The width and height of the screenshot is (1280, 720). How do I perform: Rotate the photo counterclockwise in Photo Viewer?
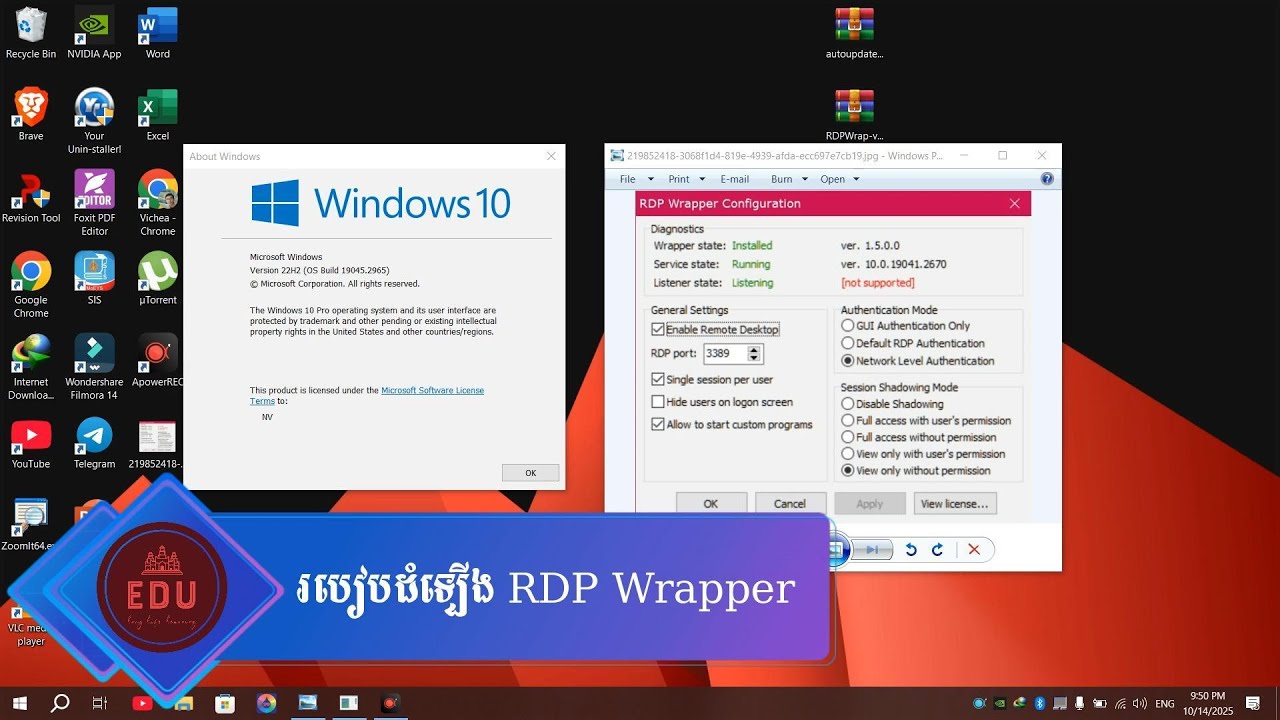pos(911,549)
